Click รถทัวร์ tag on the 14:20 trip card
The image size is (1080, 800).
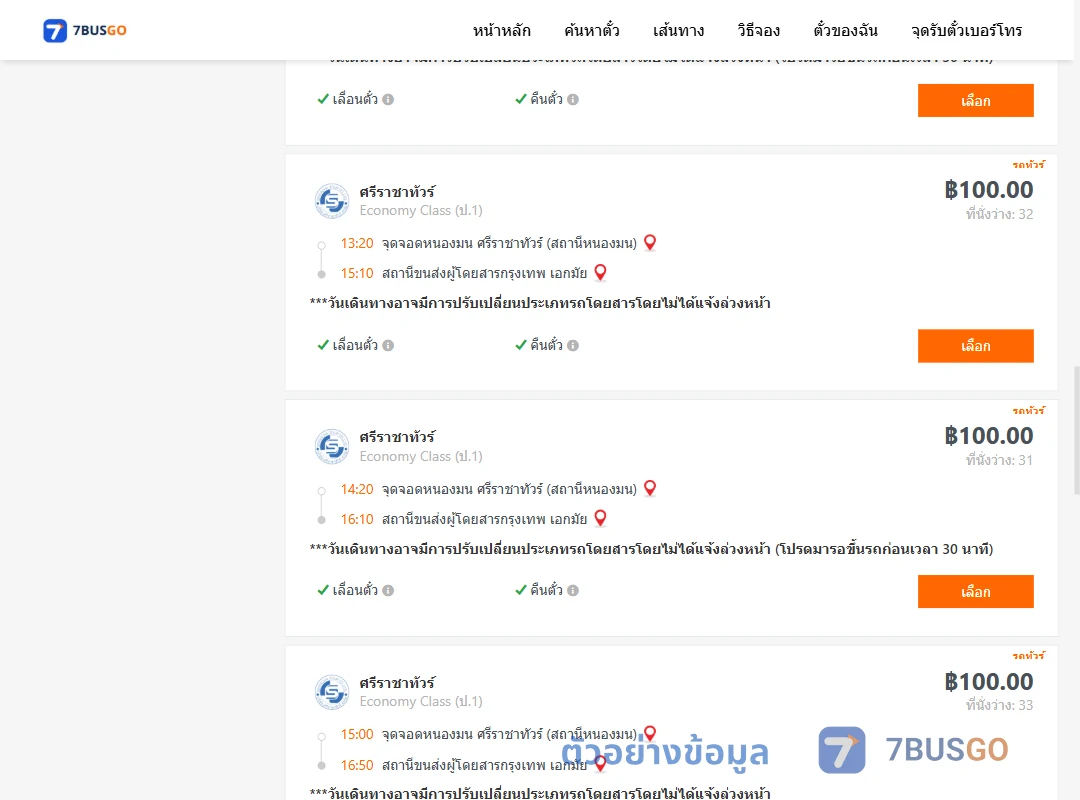click(1028, 411)
